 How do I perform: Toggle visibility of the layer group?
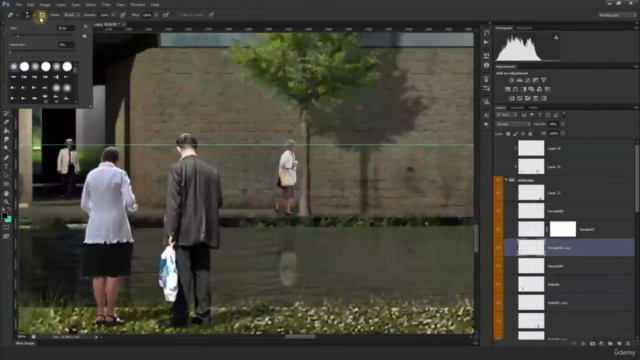498,180
